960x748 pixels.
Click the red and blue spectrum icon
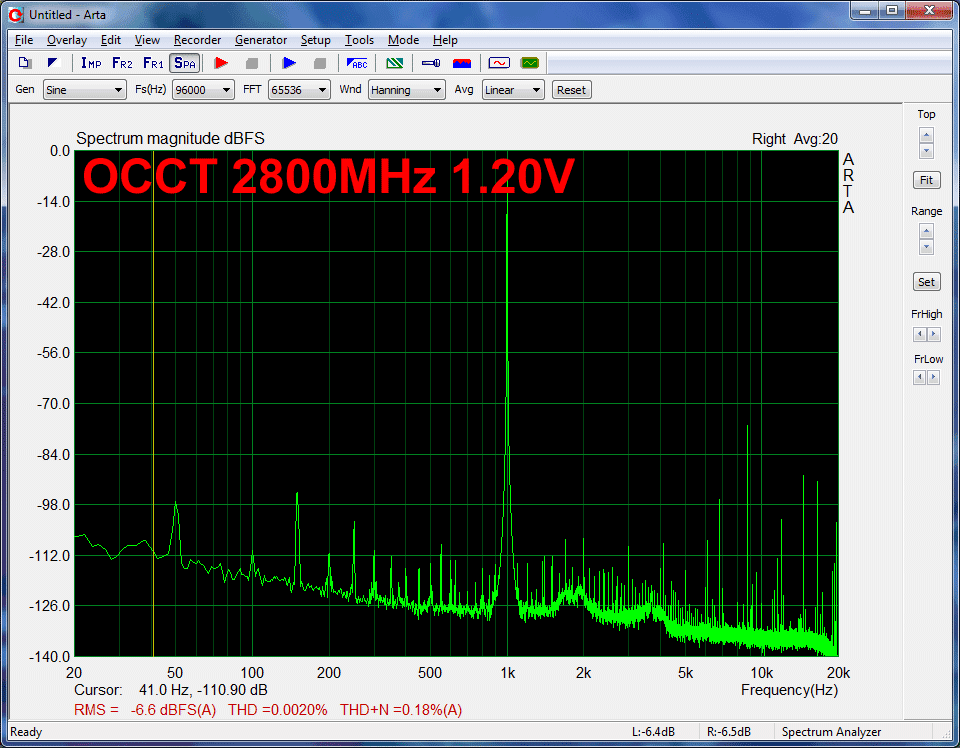coord(462,63)
